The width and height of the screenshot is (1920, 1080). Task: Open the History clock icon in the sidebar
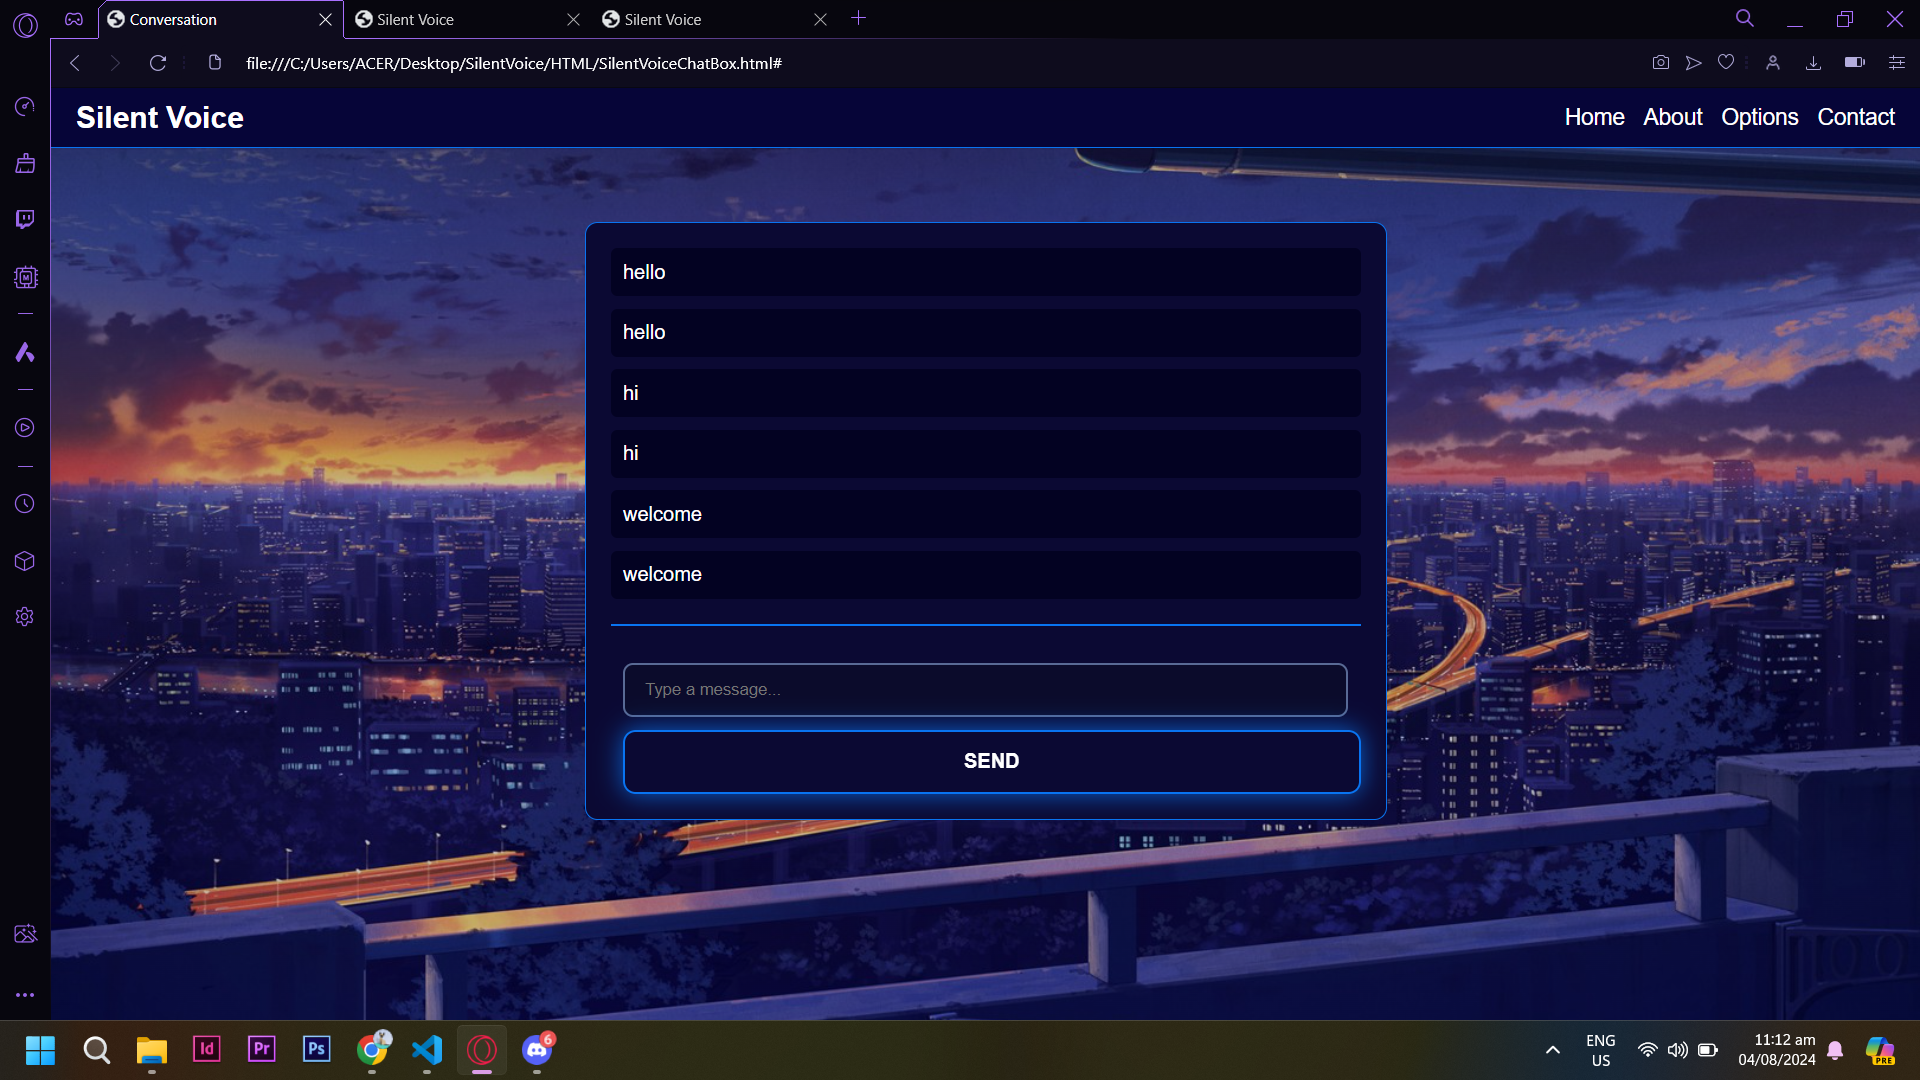[25, 504]
